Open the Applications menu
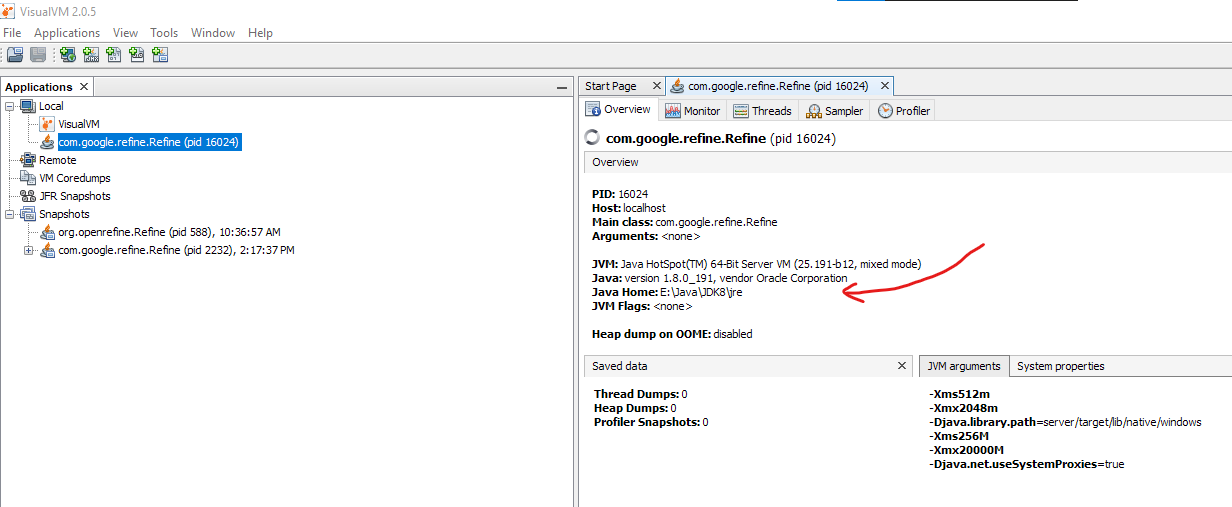 (x=68, y=33)
